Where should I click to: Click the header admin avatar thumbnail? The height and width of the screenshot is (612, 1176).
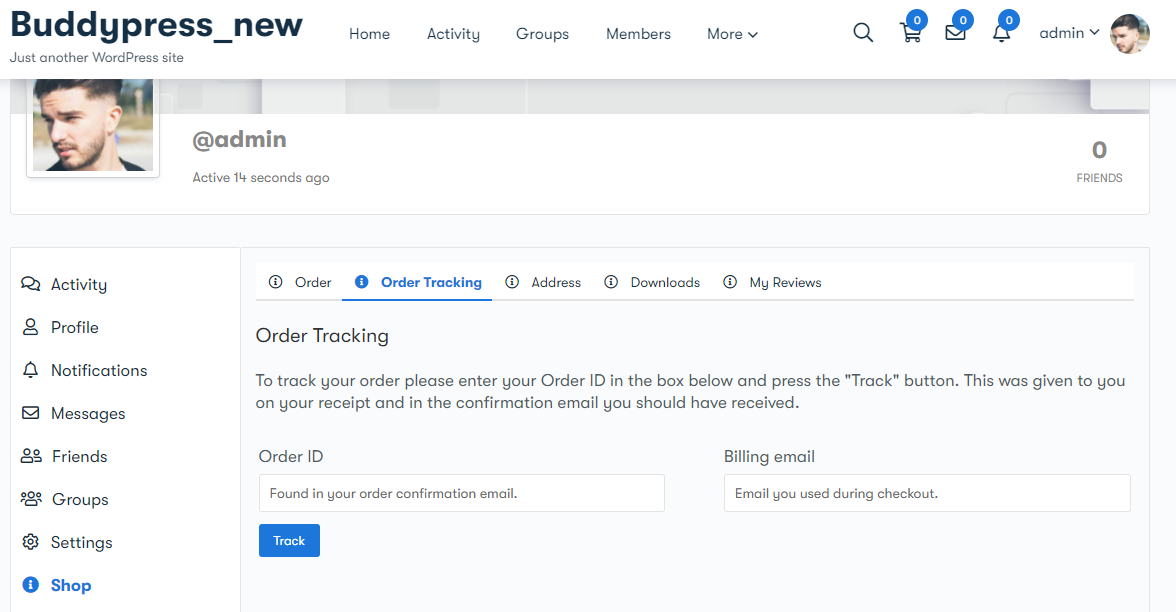(1130, 34)
